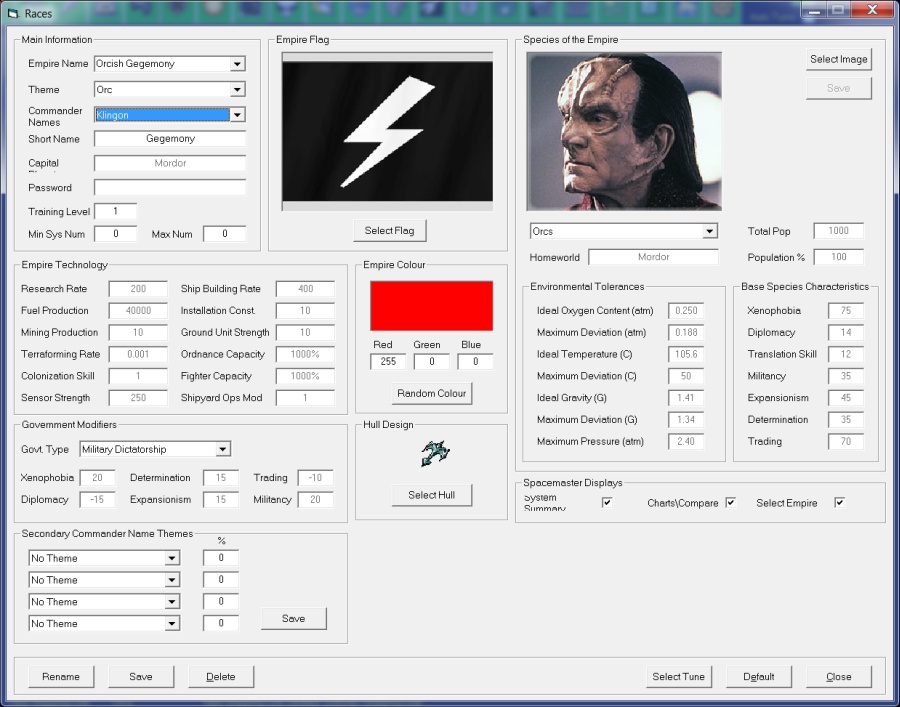Viewport: 900px width, 707px height.
Task: Click the Colonization Skill field
Action: tap(138, 376)
